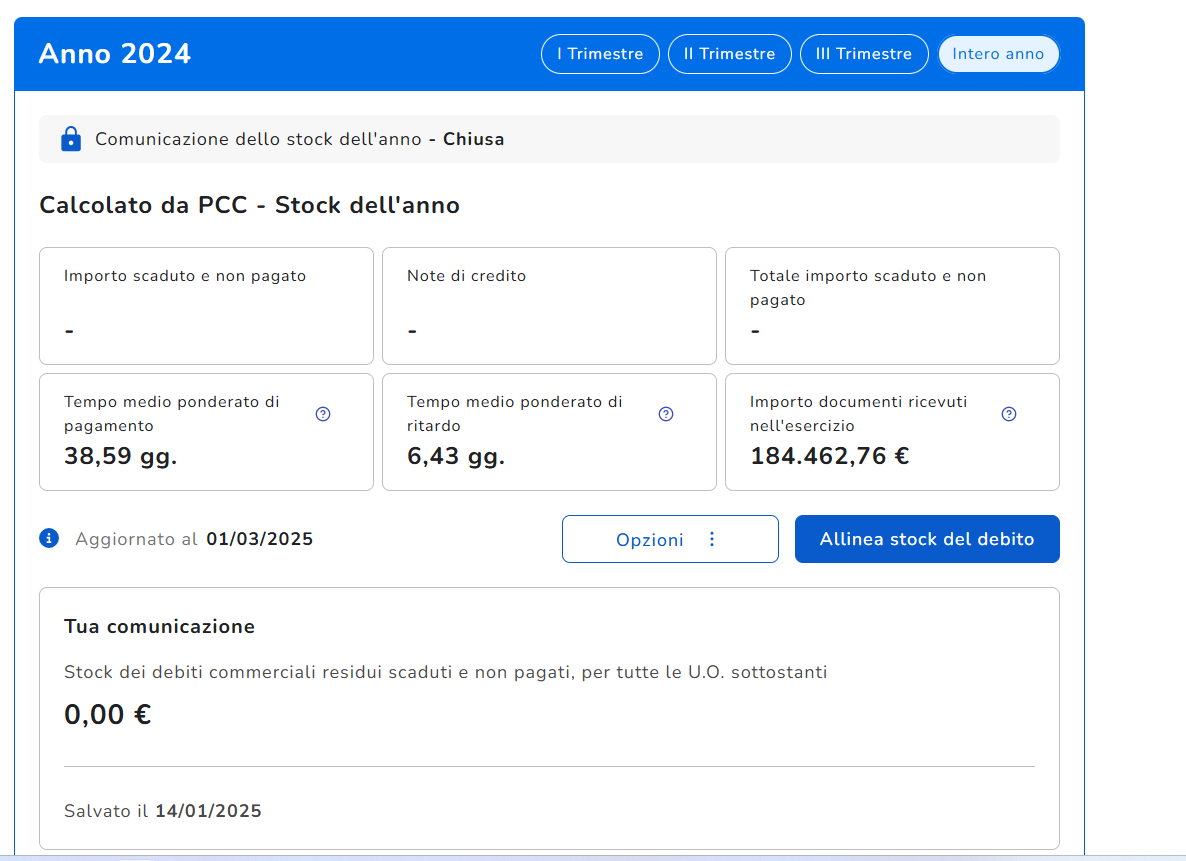The width and height of the screenshot is (1186, 861).
Task: Click the Anno 2024 header title
Action: point(114,54)
